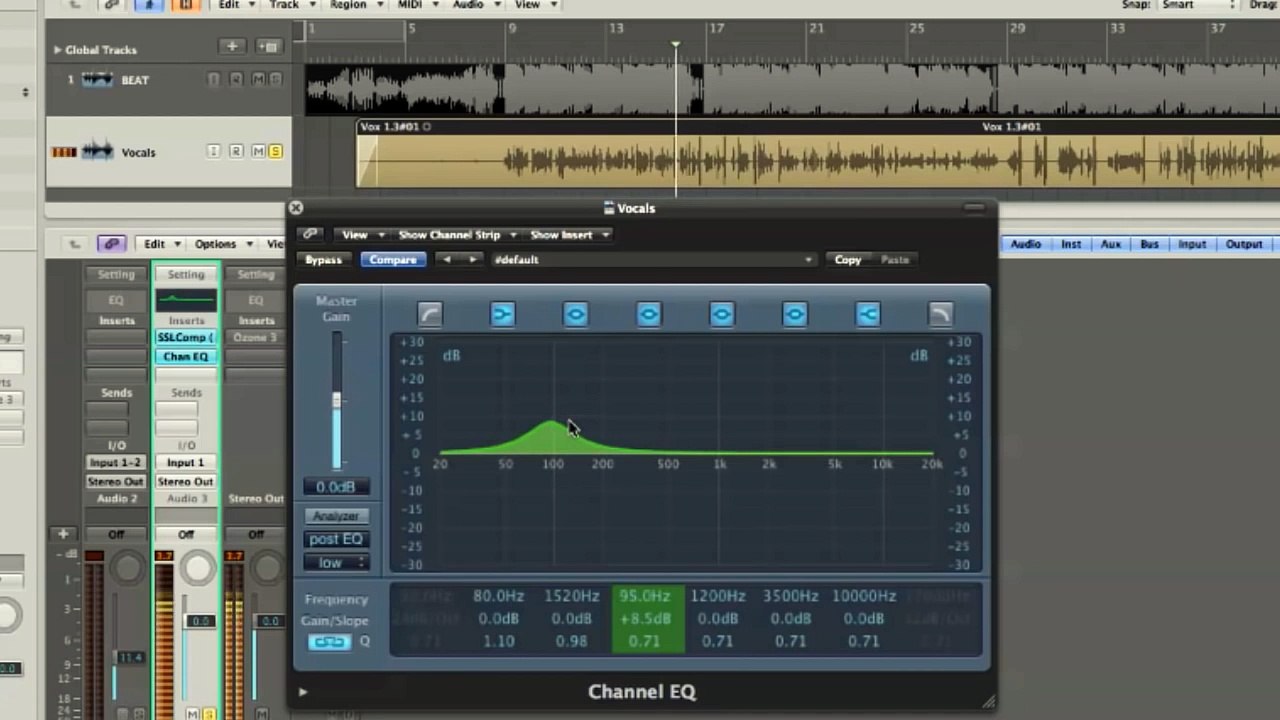The image size is (1280, 720).
Task: Click the Setting button on selected channel strip
Action: pyautogui.click(x=186, y=274)
